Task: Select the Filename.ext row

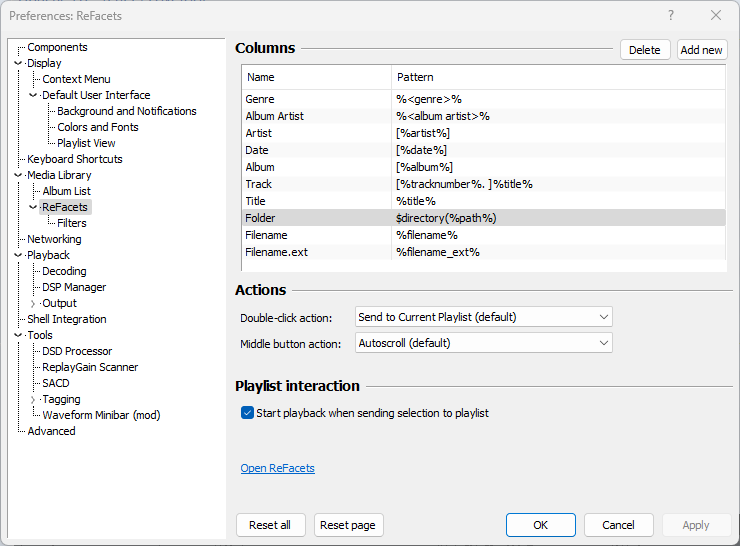Action: click(x=484, y=252)
